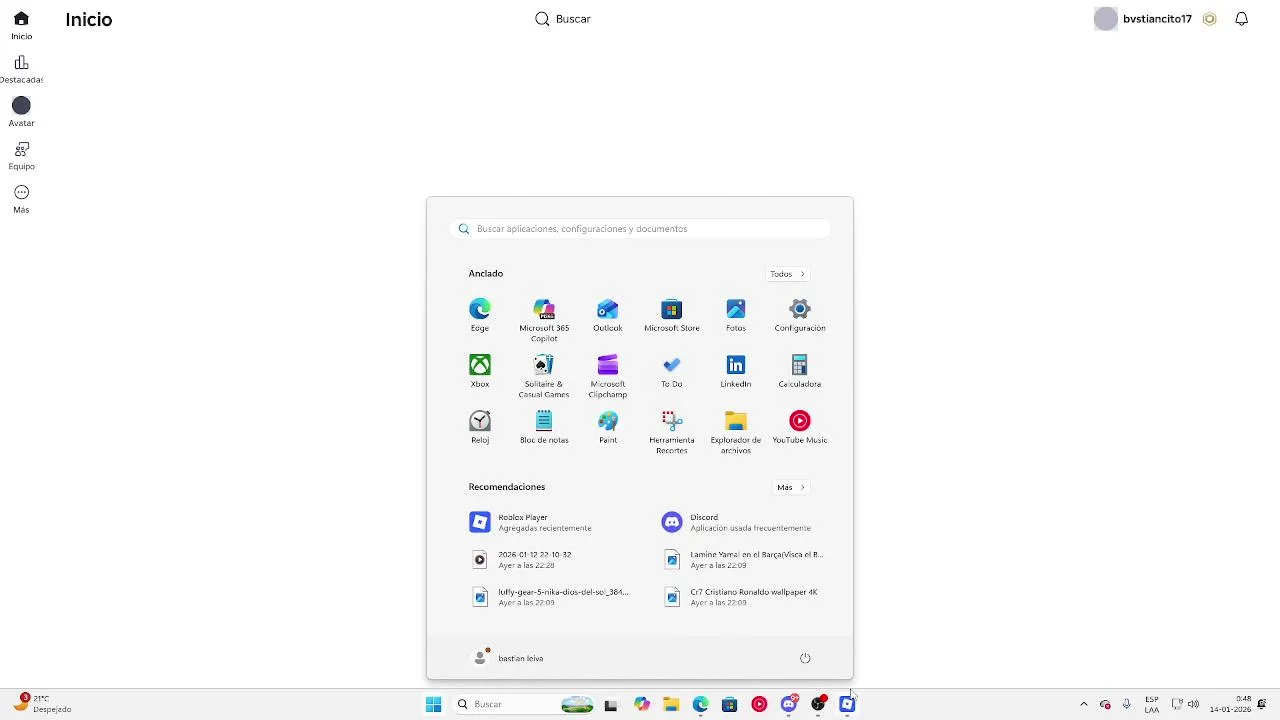Launch Bloc de notas
This screenshot has height=720, width=1280.
click(x=544, y=427)
